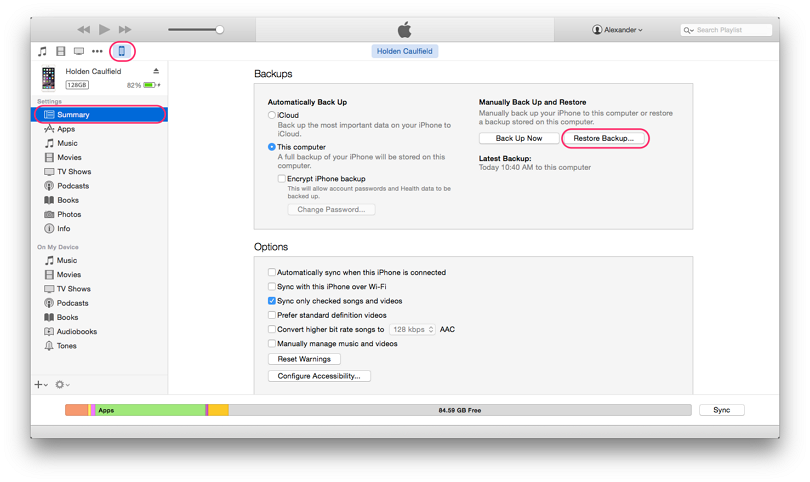Select the iPhone device icon

coord(122,51)
